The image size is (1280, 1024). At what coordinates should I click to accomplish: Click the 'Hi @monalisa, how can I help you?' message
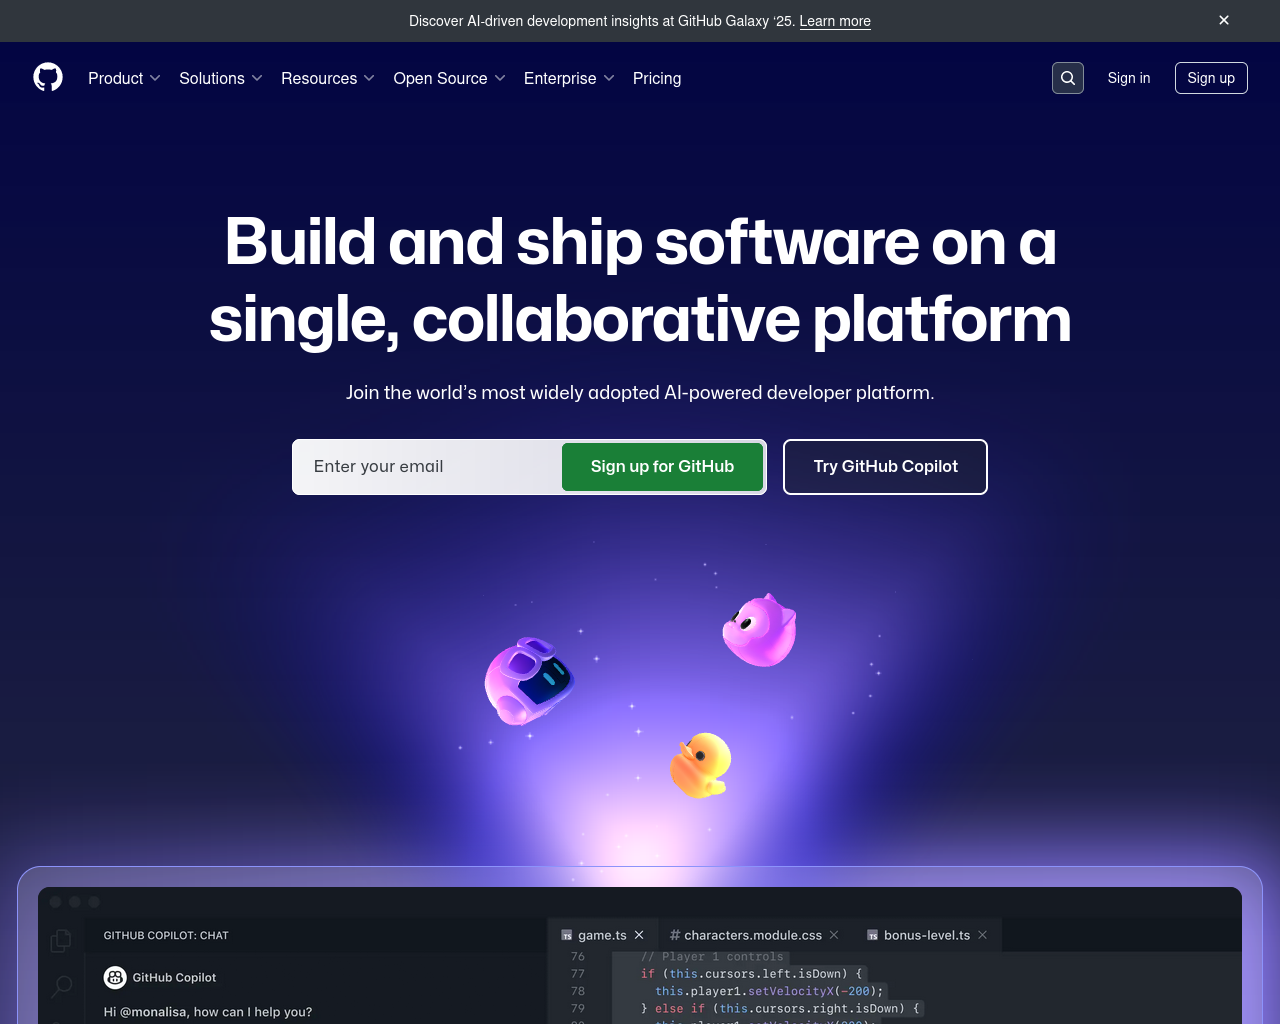pos(208,1012)
